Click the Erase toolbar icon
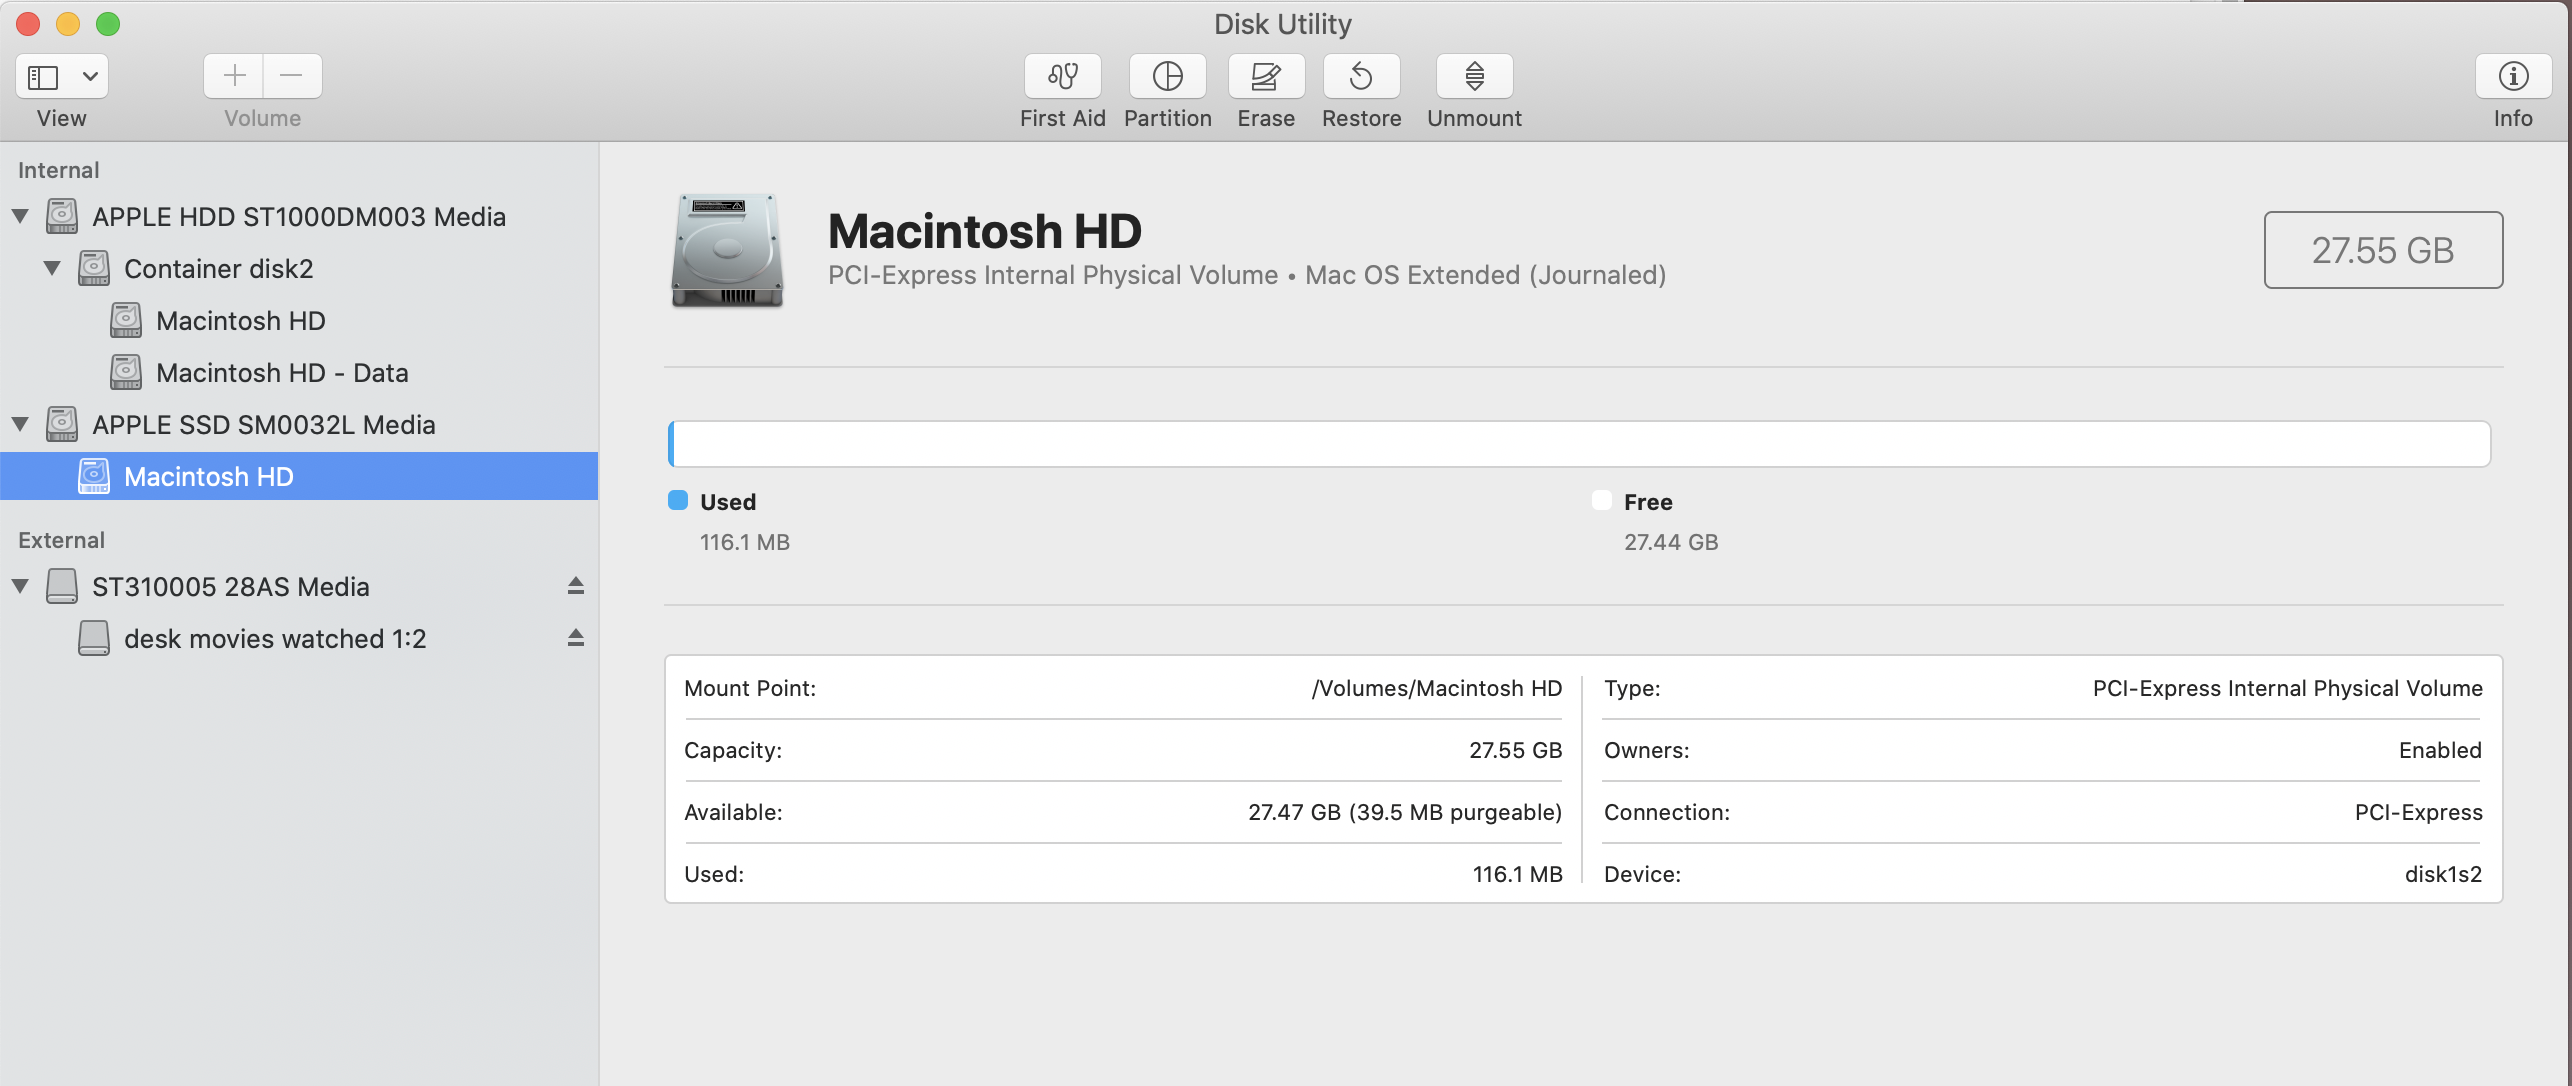Viewport: 2572px width, 1086px height. click(1265, 77)
